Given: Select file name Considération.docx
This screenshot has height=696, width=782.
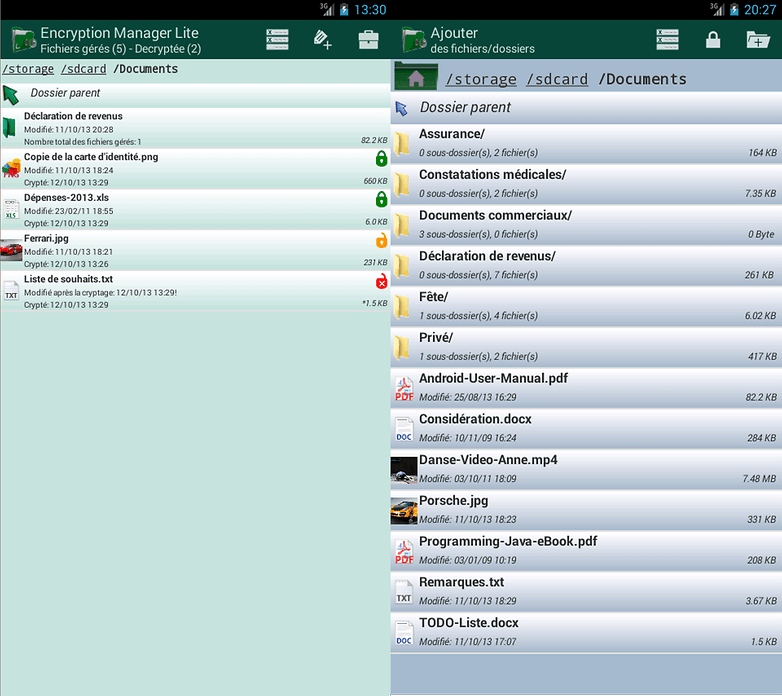Looking at the screenshot, I should 475,419.
